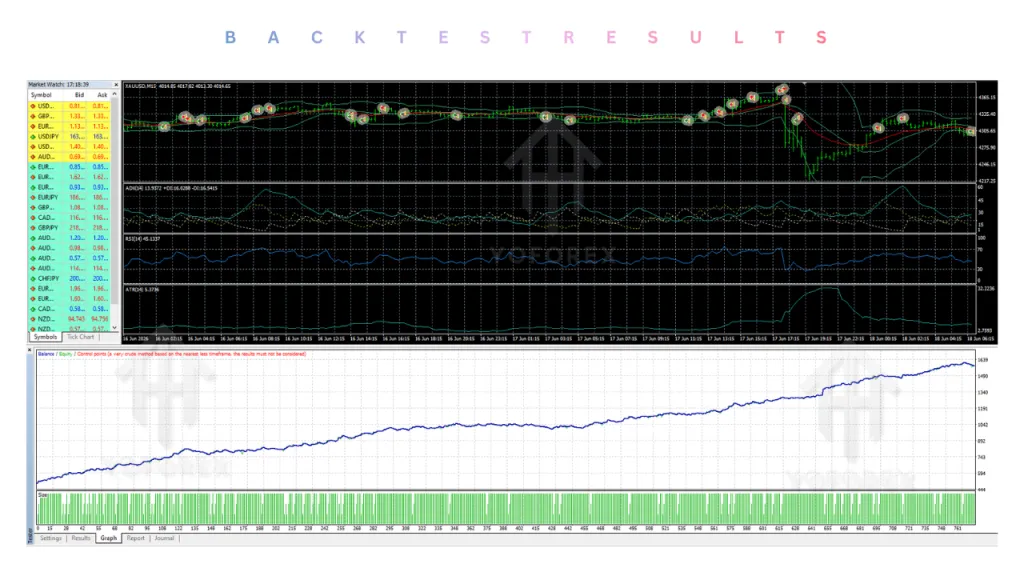The image size is (1024, 576).
Task: Select the GBPJPY symbol name
Action: pyautogui.click(x=48, y=228)
